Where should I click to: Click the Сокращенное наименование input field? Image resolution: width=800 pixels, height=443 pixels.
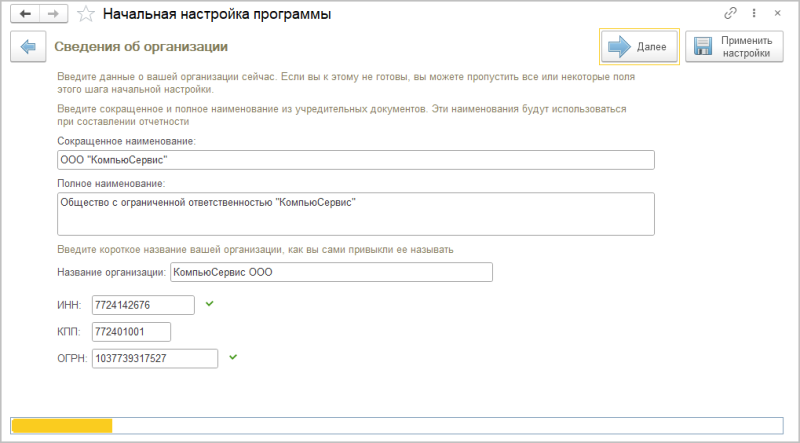[356, 160]
